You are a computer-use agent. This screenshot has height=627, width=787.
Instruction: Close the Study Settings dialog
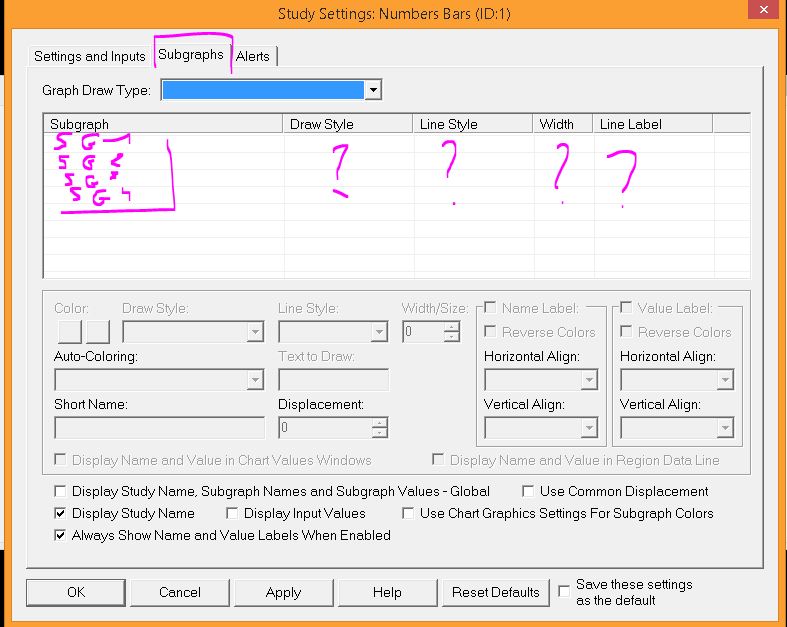[763, 10]
